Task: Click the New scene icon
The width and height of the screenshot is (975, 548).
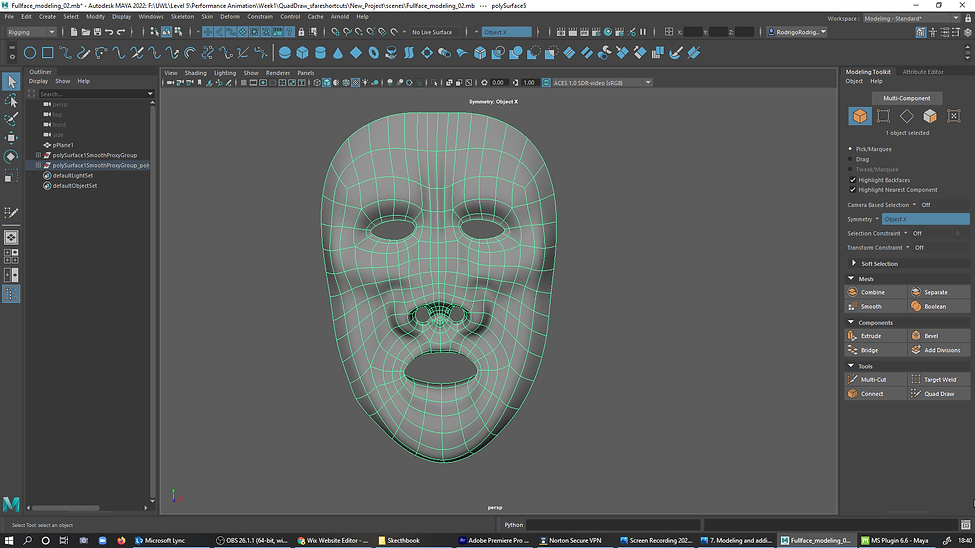Action: (x=73, y=32)
